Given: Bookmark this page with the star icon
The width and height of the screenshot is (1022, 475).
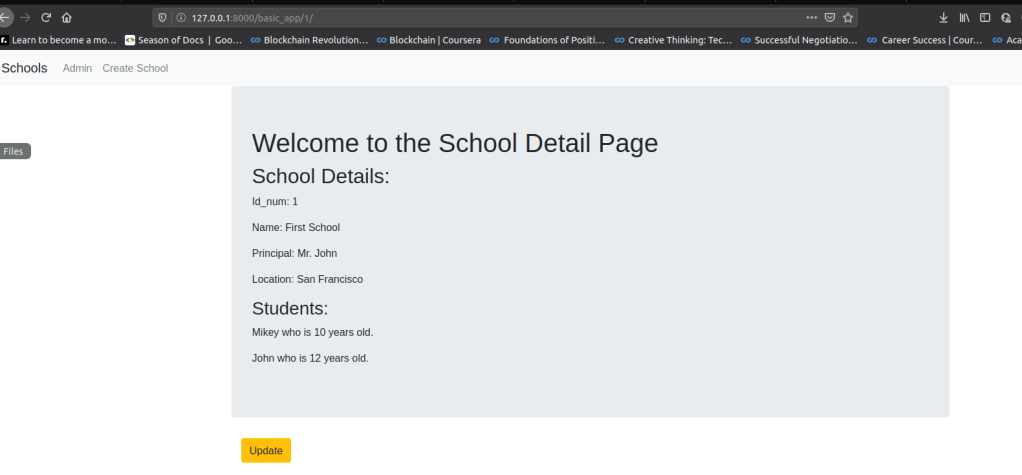Looking at the screenshot, I should pyautogui.click(x=848, y=17).
